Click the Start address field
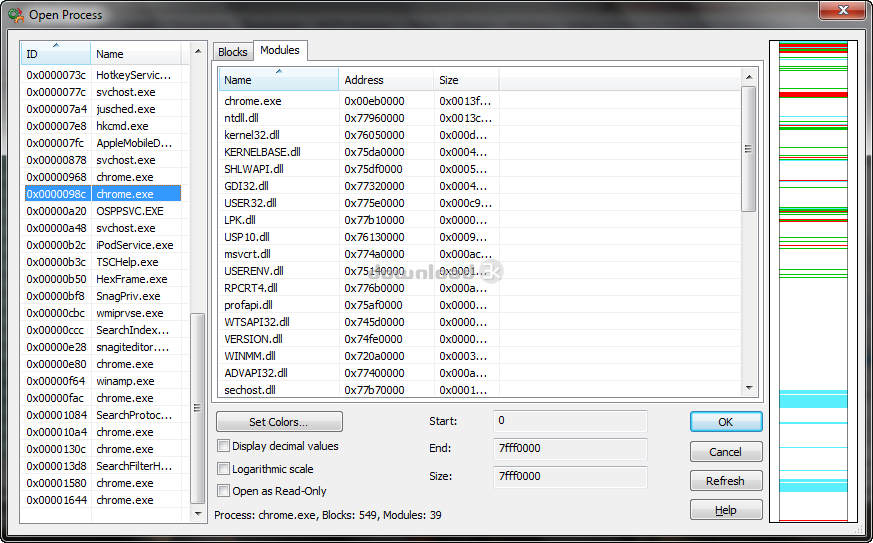 pos(569,421)
